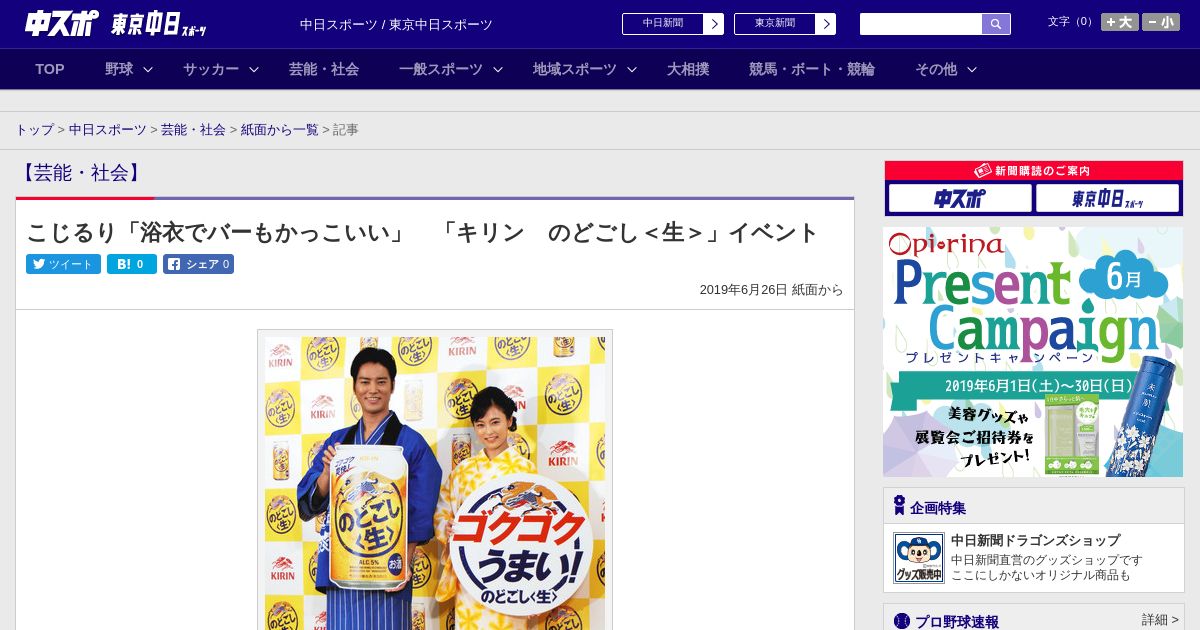Viewport: 1200px width, 630px height.
Task: Click トップ breadcrumb link
Action: pyautogui.click(x=35, y=130)
